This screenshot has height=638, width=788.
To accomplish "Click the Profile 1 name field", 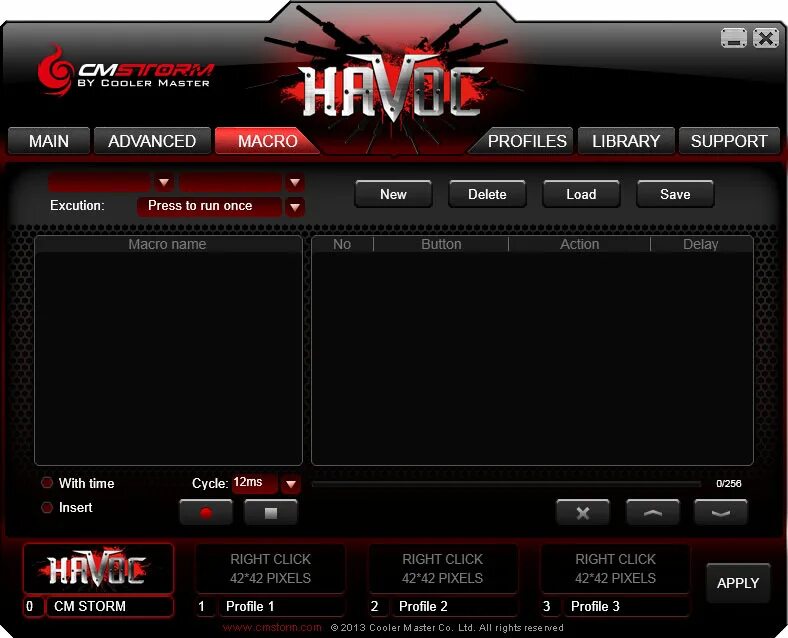I will 282,606.
